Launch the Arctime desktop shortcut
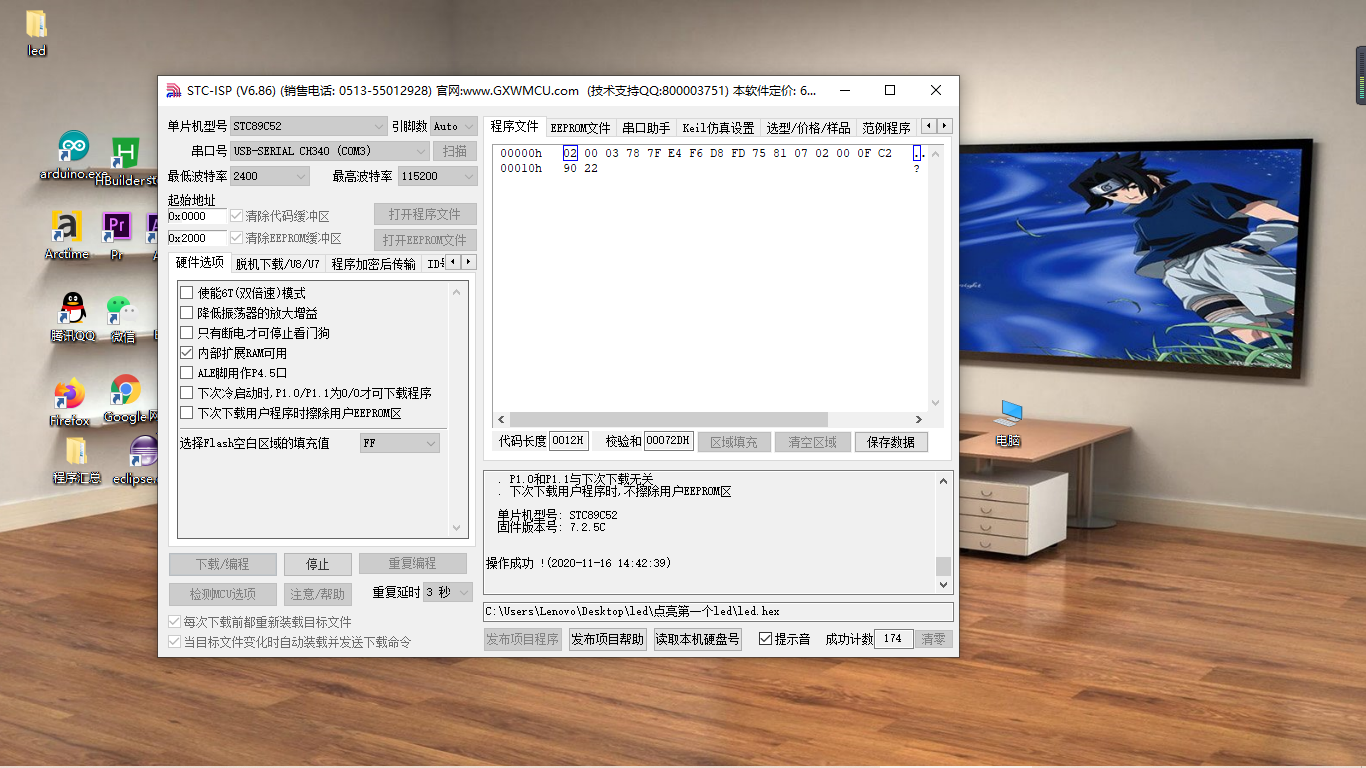The image size is (1366, 768). coord(66,236)
